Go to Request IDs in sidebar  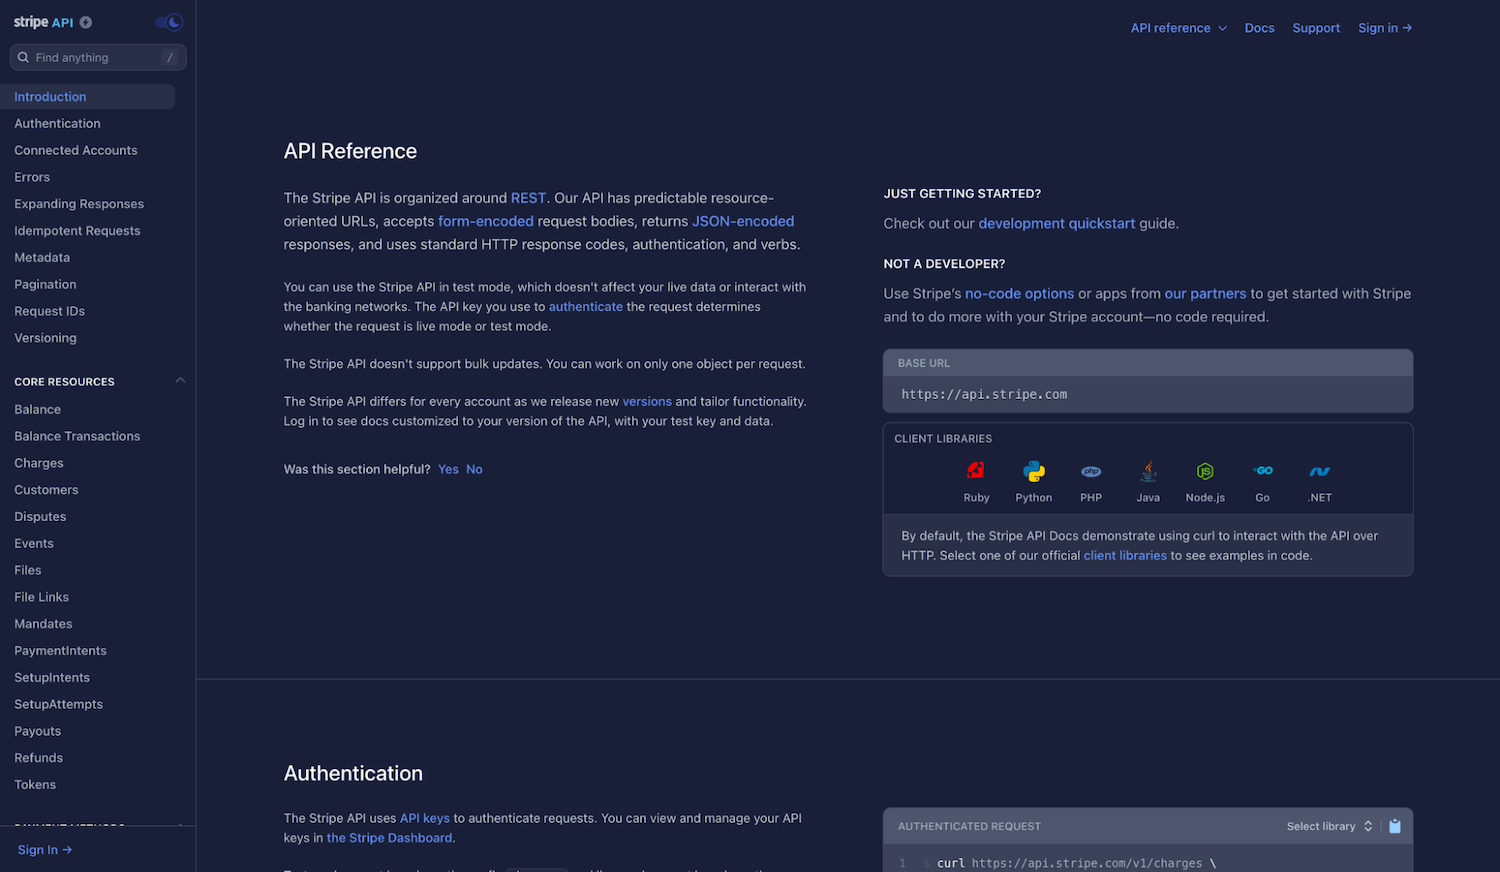[49, 311]
